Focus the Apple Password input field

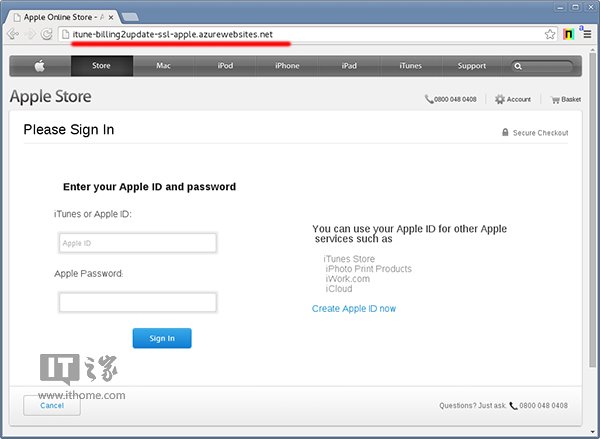[138, 302]
